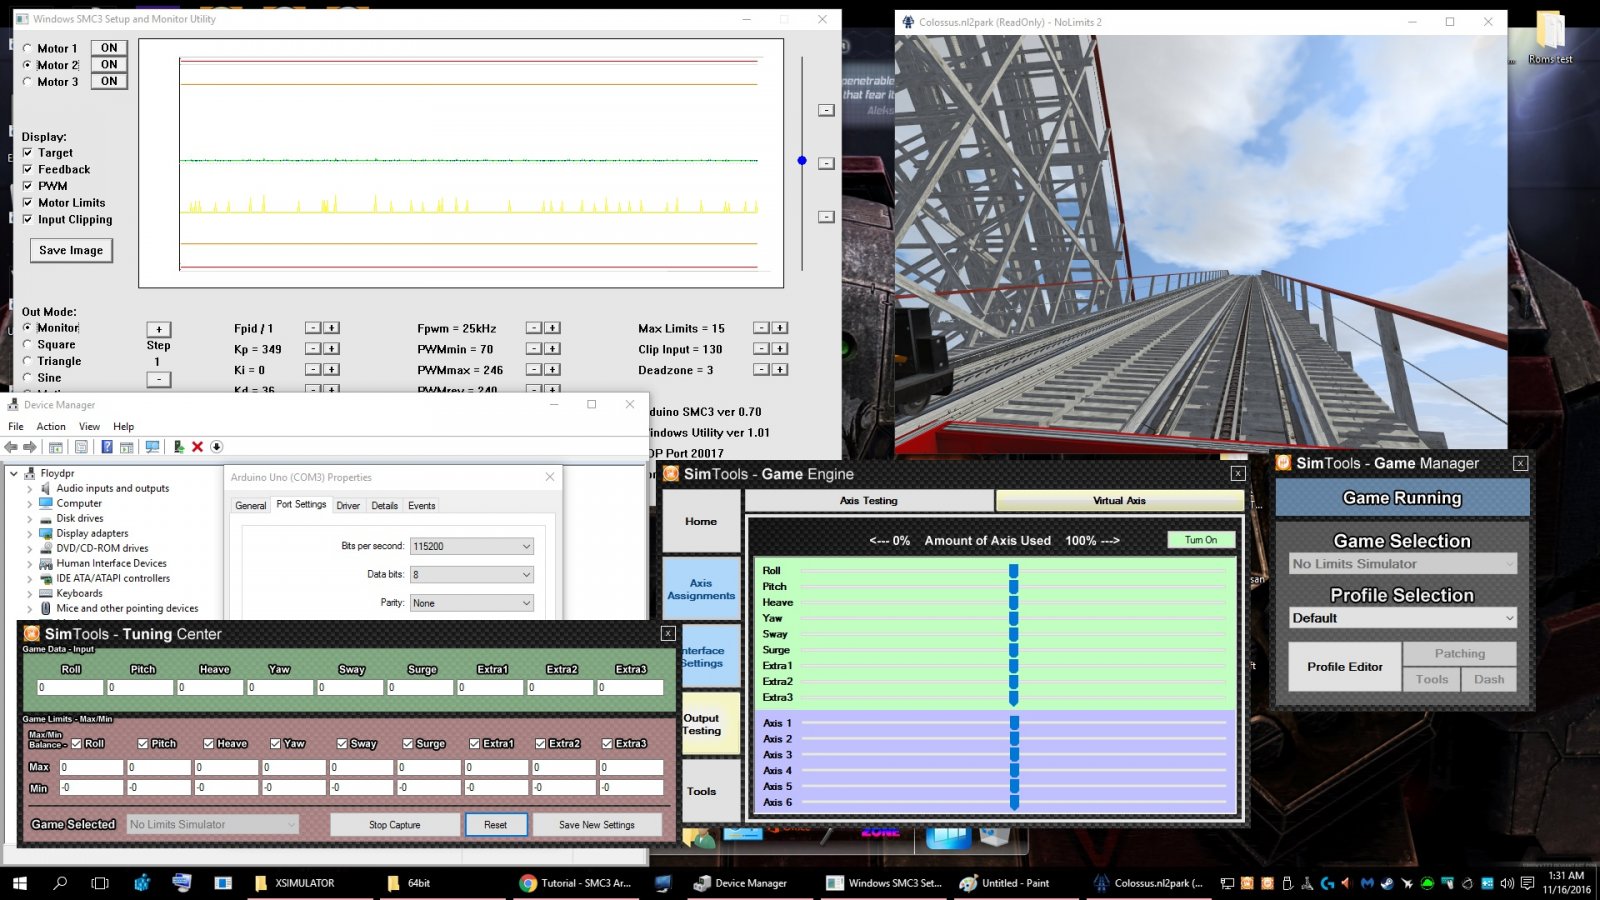The image size is (1600, 900).
Task: Toggle the Motor Limits checkbox
Action: pyautogui.click(x=28, y=202)
